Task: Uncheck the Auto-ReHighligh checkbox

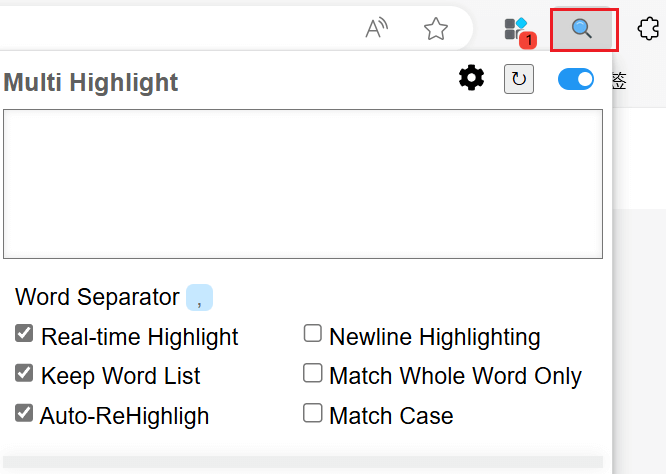Action: pos(25,412)
